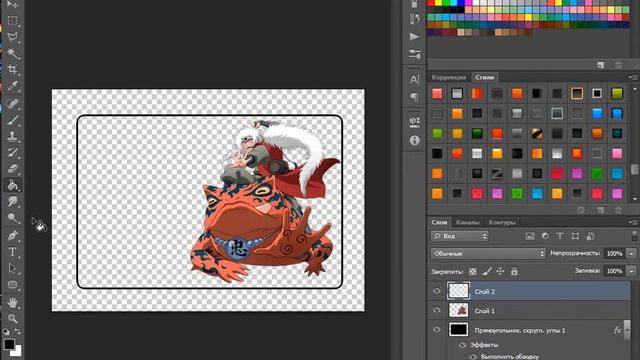Open the Вид layer filter dropdown

tap(460, 236)
